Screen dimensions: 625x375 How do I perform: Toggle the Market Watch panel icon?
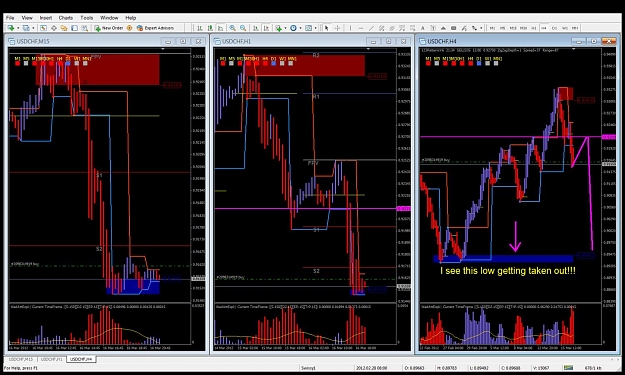[x=43, y=28]
